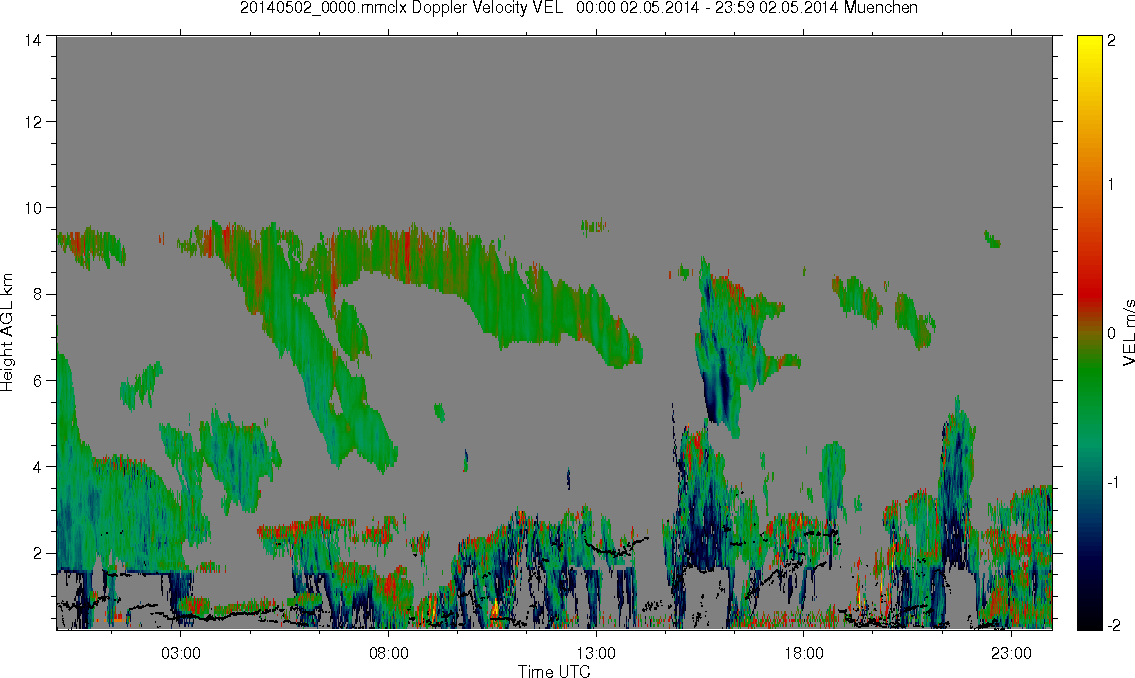The height and width of the screenshot is (678, 1135).
Task: Click the 'VEL m/s' colorbar title
Action: [x=1128, y=333]
